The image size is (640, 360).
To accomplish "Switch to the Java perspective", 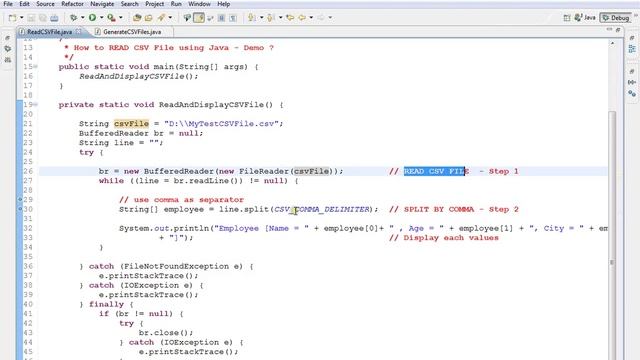I will [x=585, y=18].
